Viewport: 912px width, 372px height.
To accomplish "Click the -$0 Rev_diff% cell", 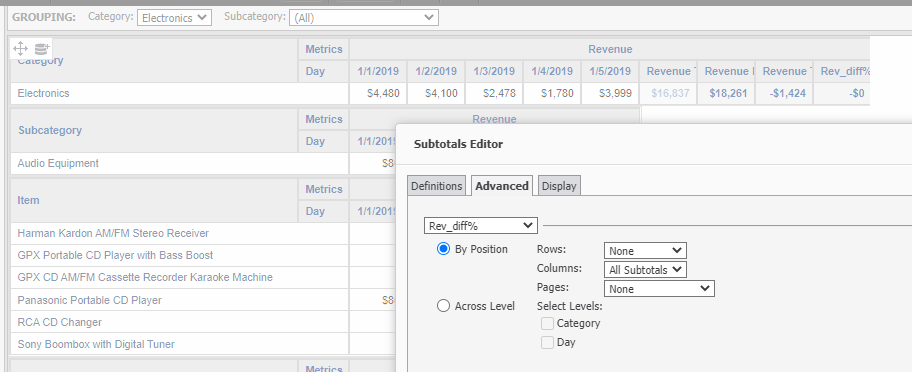I will coord(842,94).
